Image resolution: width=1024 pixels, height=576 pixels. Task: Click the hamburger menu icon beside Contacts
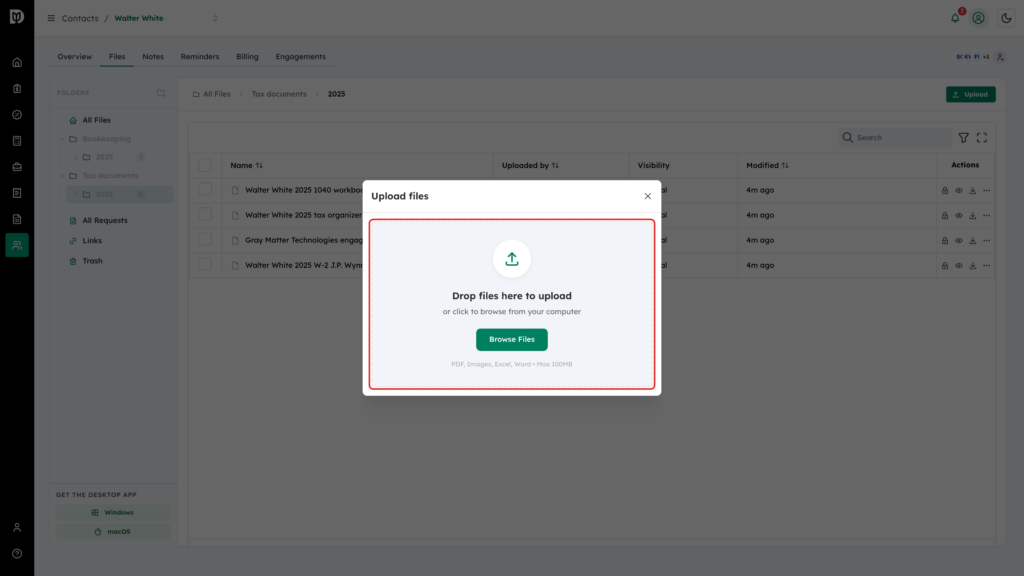(51, 18)
